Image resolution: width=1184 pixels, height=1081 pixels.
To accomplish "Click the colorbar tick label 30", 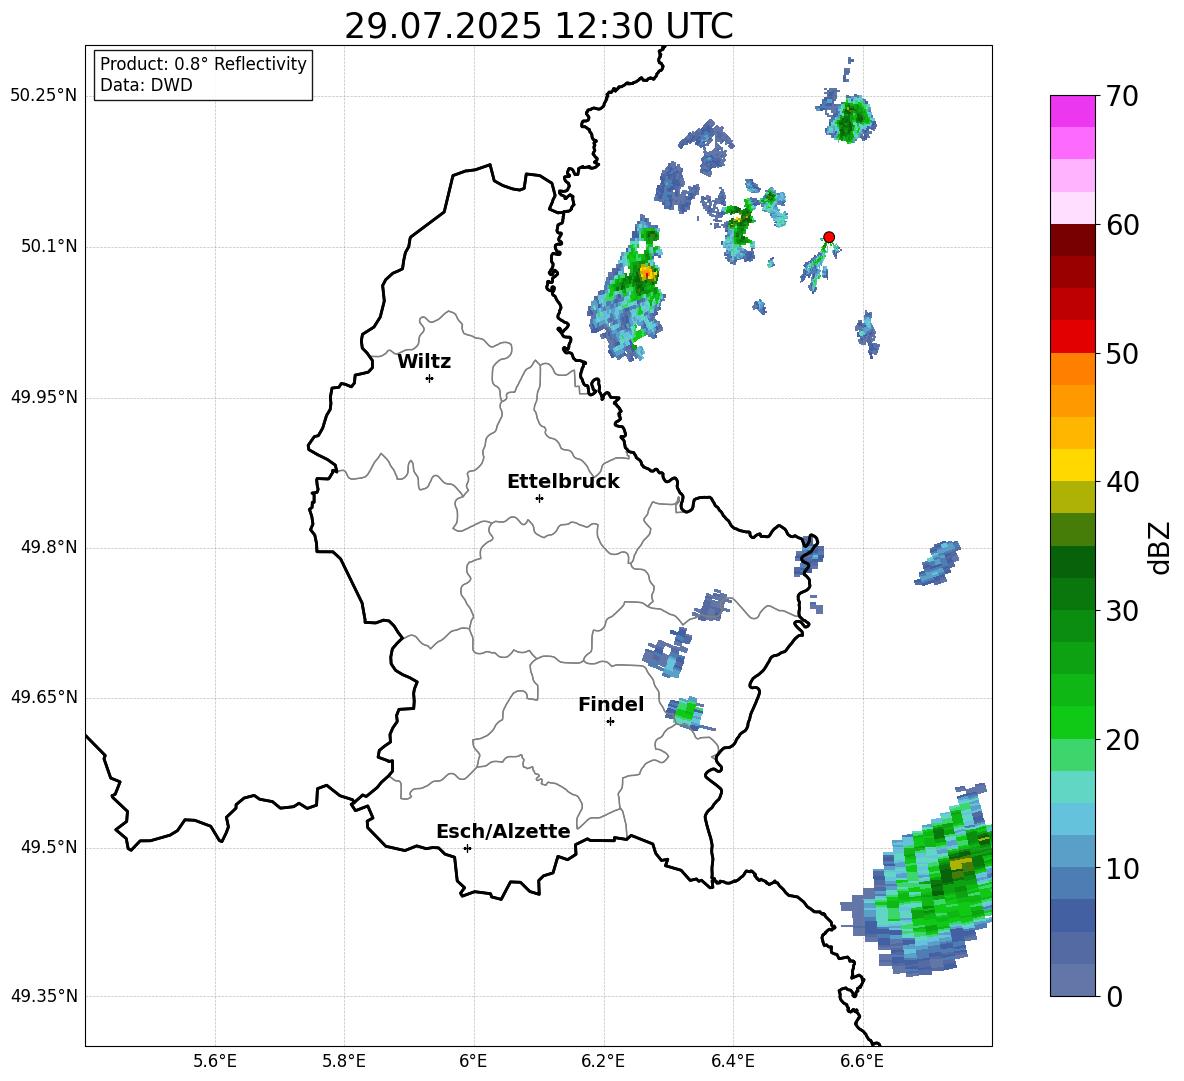I will [x=1122, y=610].
